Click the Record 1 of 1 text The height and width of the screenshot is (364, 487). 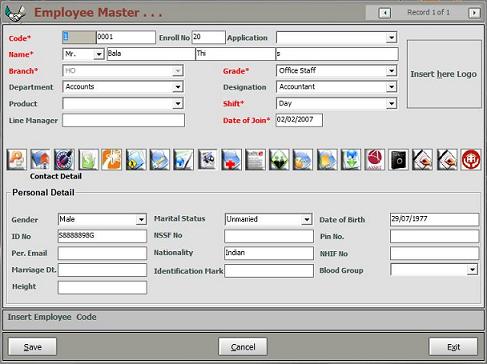pos(428,12)
